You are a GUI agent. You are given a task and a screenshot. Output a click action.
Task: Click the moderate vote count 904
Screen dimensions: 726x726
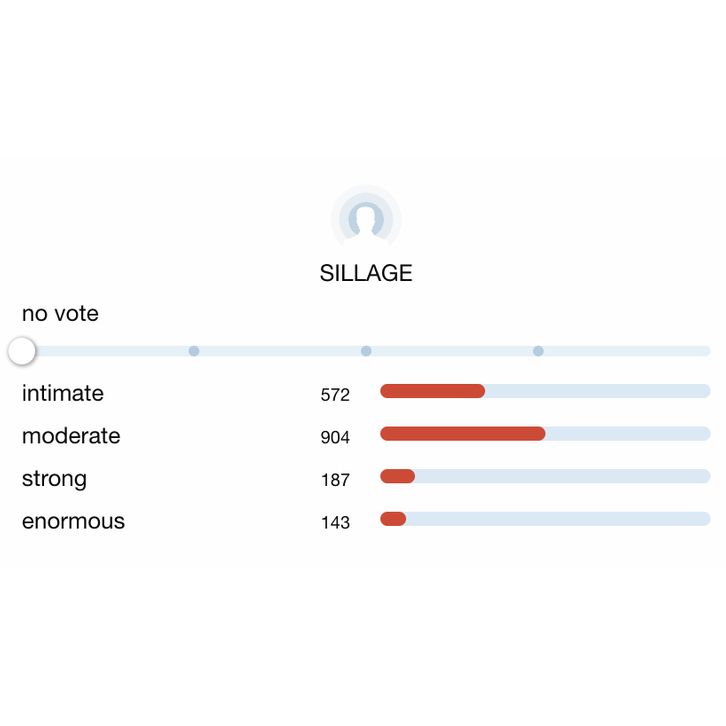[x=335, y=438]
